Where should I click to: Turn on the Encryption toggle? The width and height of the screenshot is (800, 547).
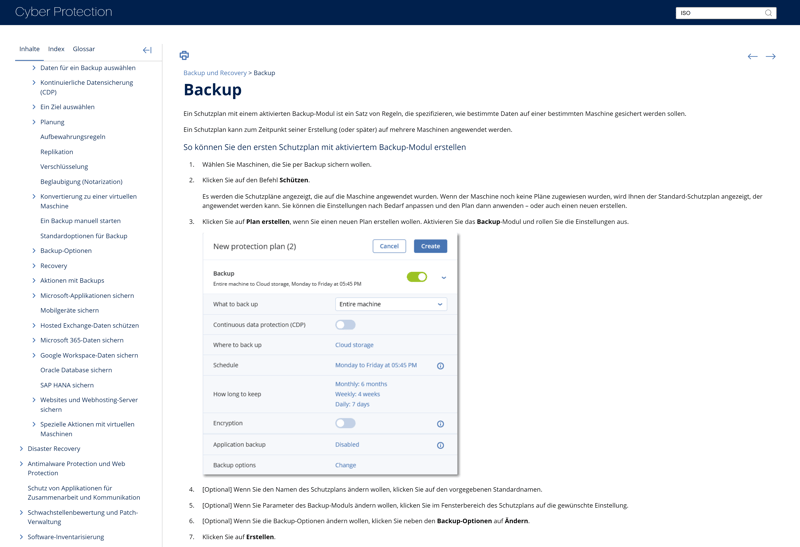click(x=345, y=424)
